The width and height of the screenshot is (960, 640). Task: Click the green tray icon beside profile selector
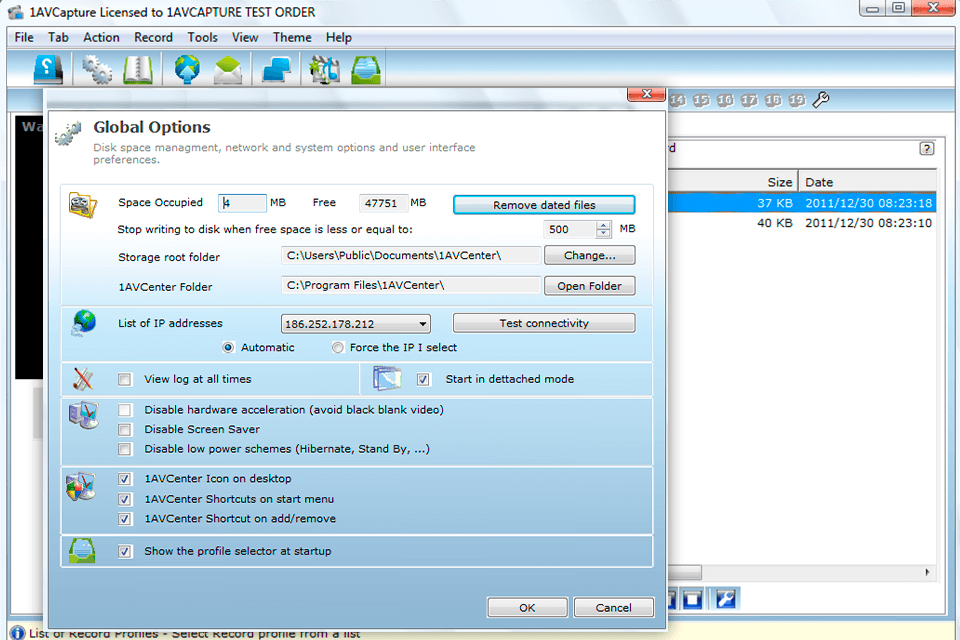82,551
